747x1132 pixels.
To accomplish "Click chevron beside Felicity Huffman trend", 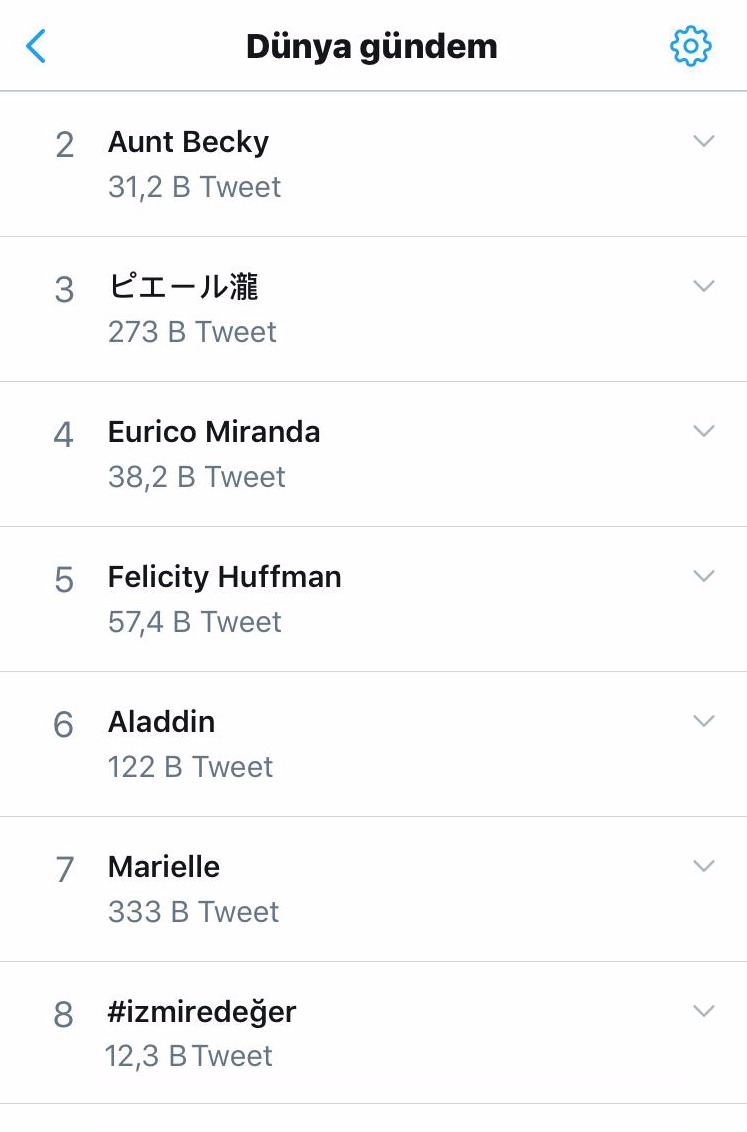I will (x=704, y=577).
